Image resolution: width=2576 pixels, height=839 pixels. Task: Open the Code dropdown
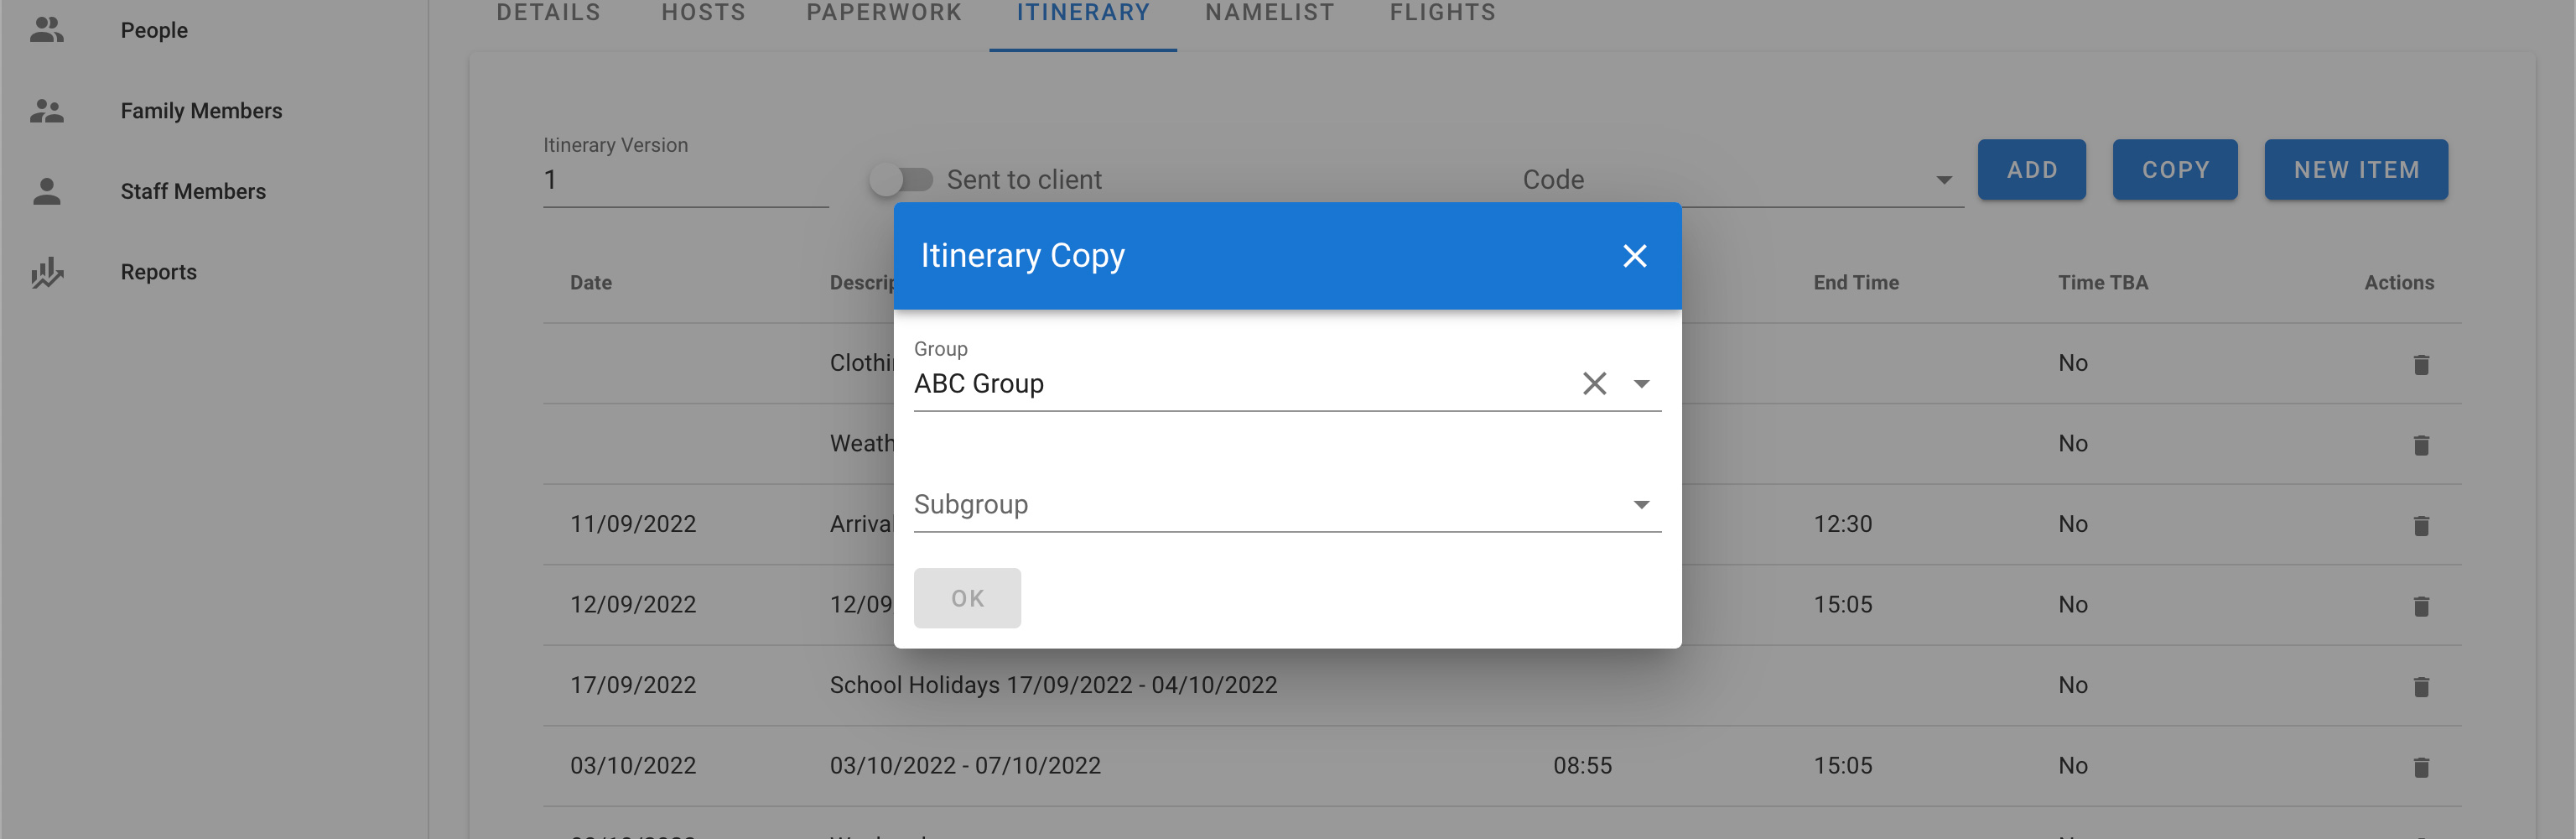1943,180
